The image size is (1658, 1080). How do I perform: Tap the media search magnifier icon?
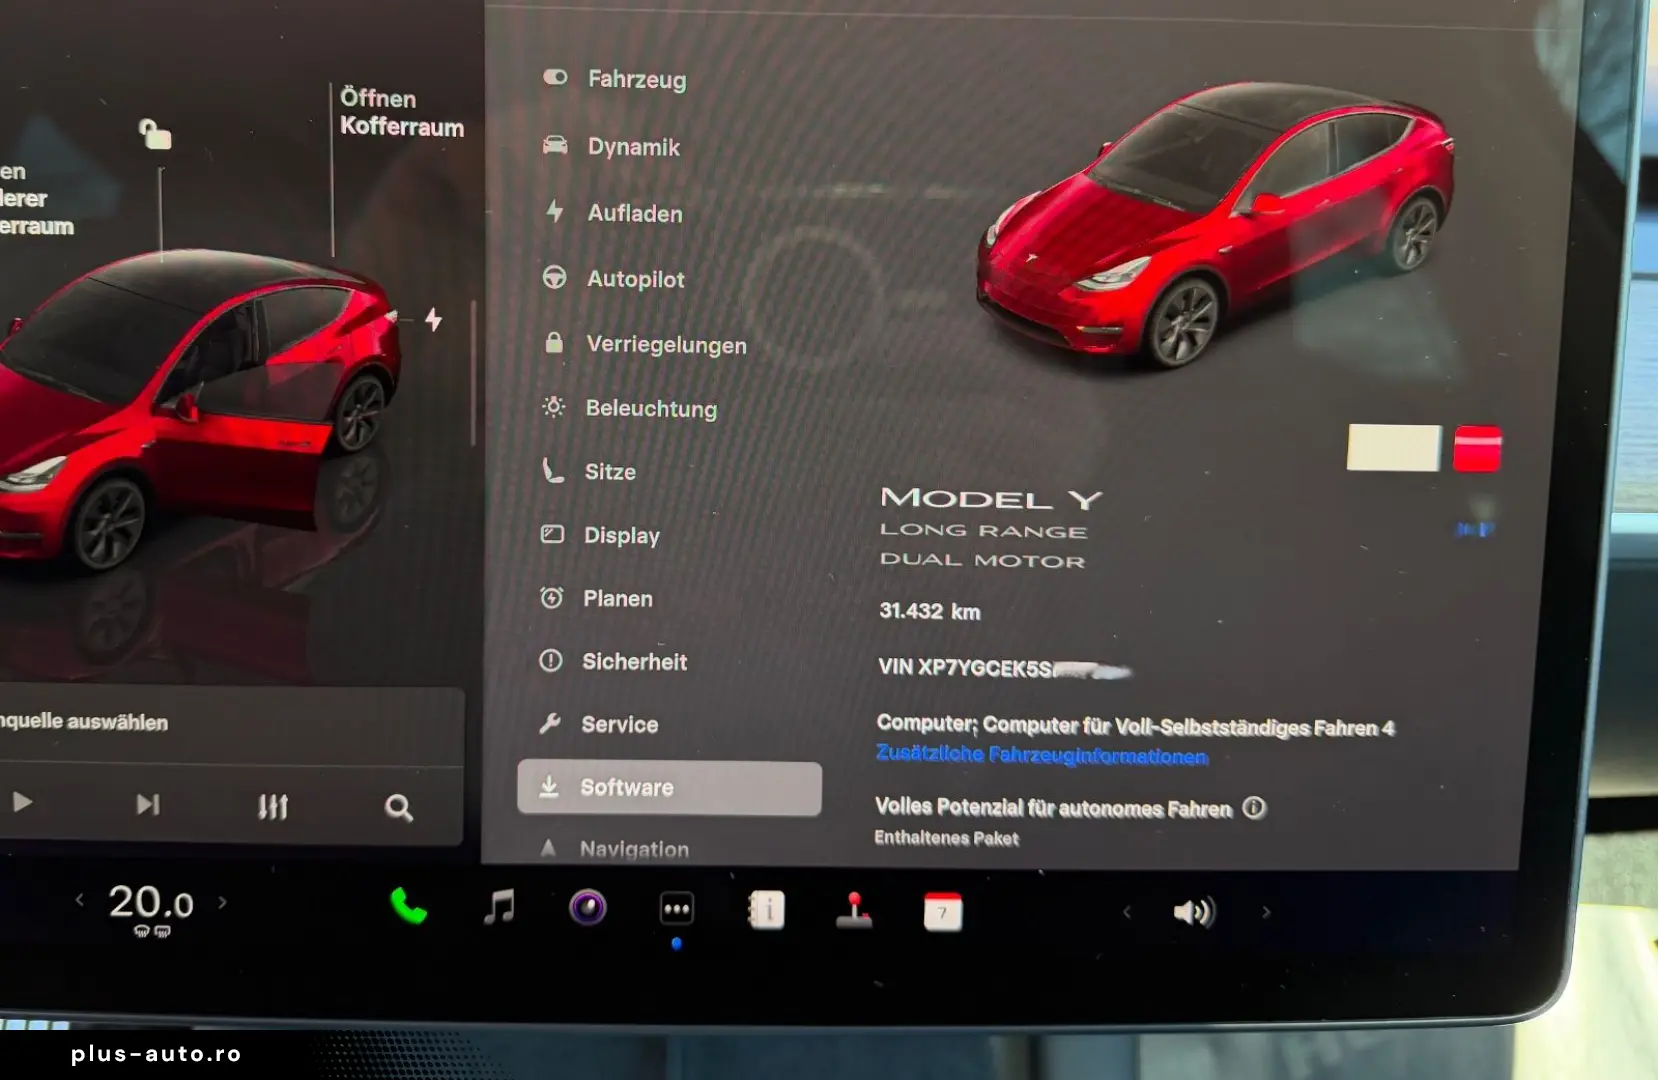point(399,808)
